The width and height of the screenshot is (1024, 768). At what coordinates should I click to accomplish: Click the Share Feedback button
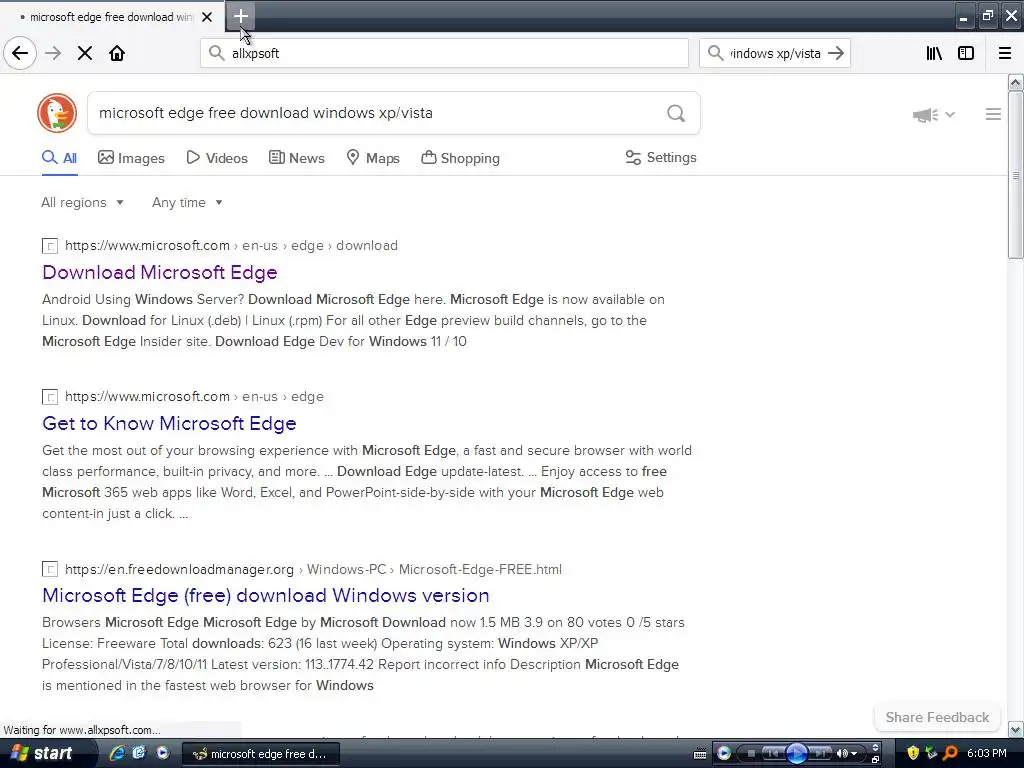pyautogui.click(x=937, y=717)
